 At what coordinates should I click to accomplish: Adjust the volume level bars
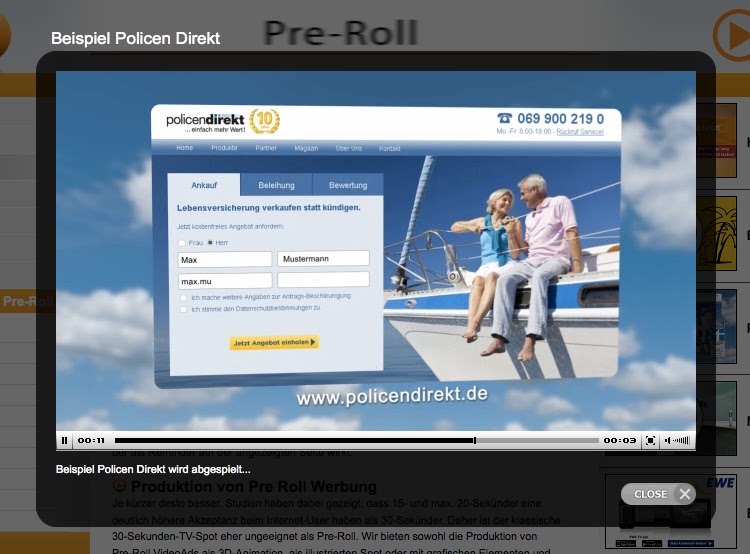(x=681, y=441)
